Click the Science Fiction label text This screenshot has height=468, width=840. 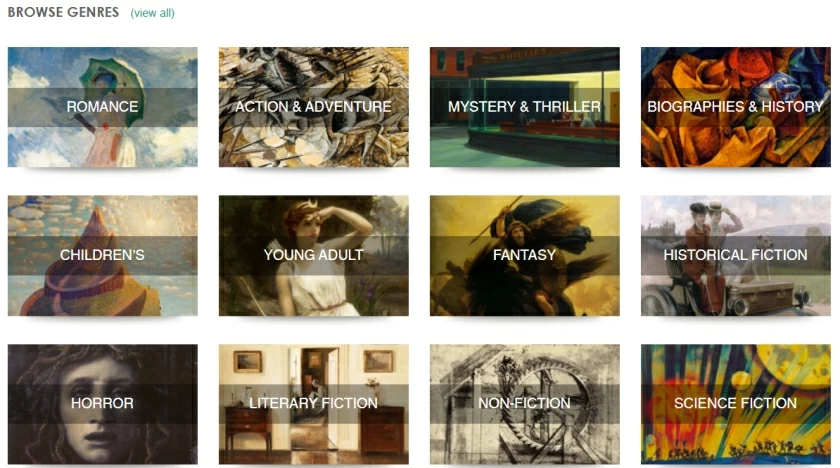click(736, 403)
